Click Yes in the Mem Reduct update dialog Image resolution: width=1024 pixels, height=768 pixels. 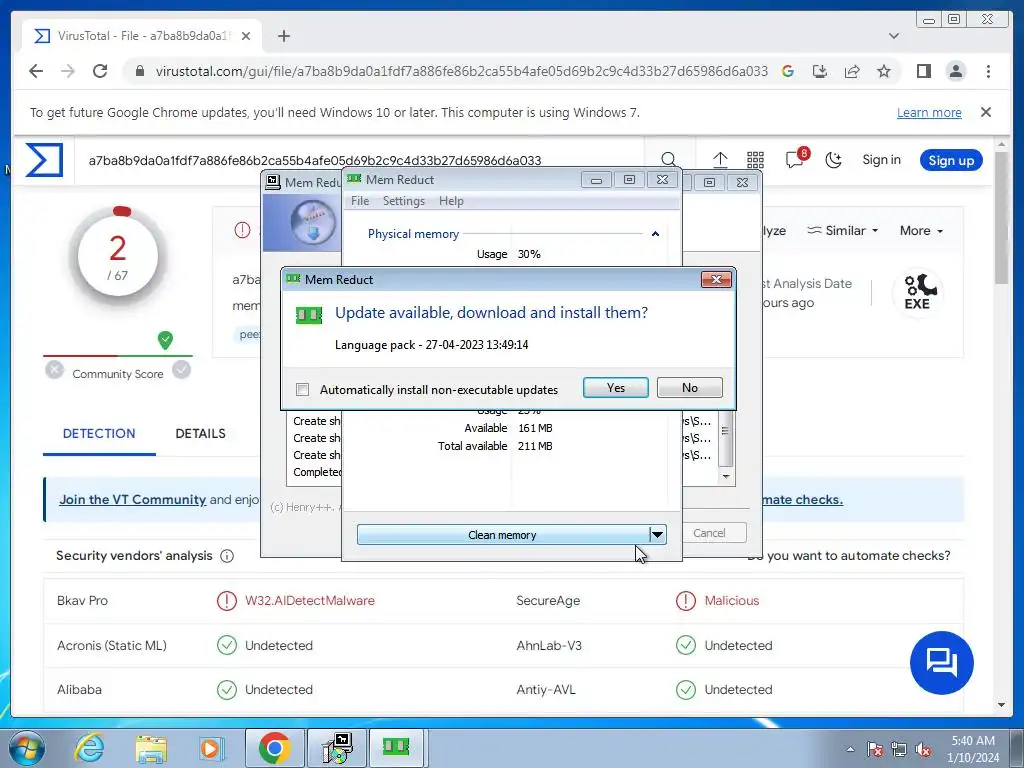click(x=615, y=387)
